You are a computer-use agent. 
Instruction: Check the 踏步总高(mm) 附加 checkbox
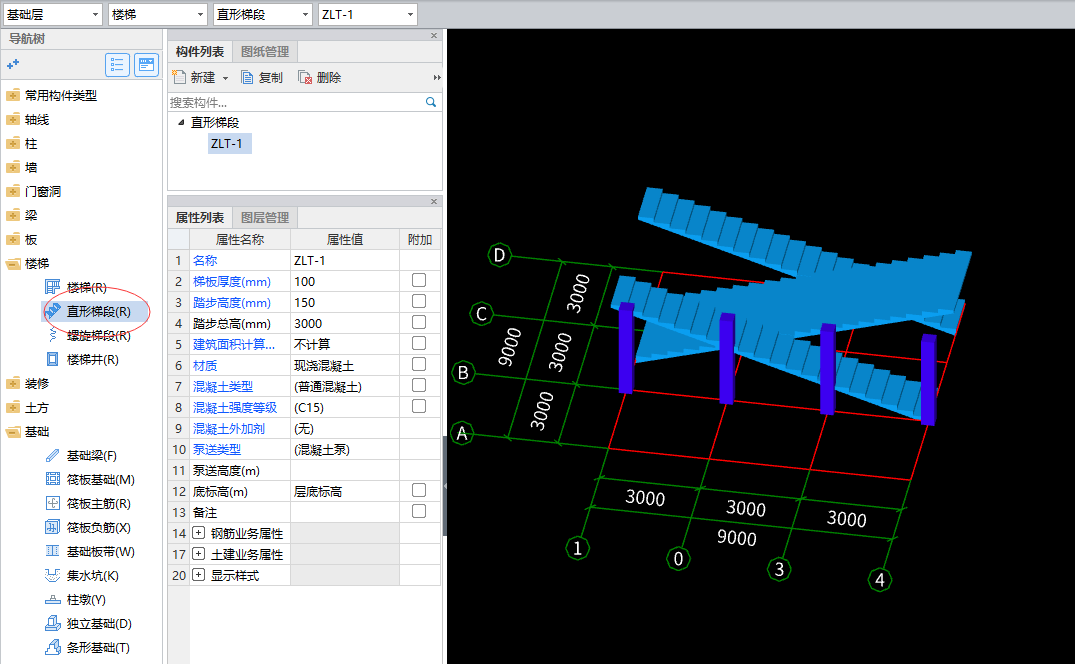[419, 322]
